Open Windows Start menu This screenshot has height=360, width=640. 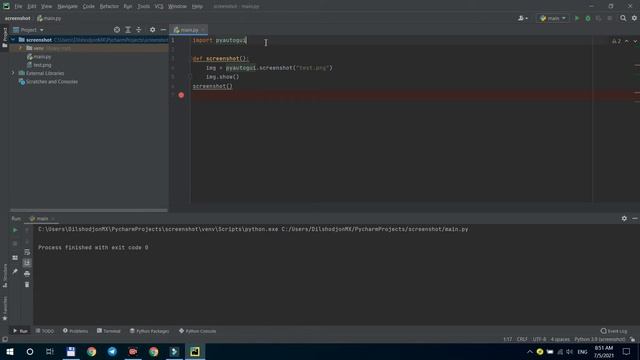point(10,351)
